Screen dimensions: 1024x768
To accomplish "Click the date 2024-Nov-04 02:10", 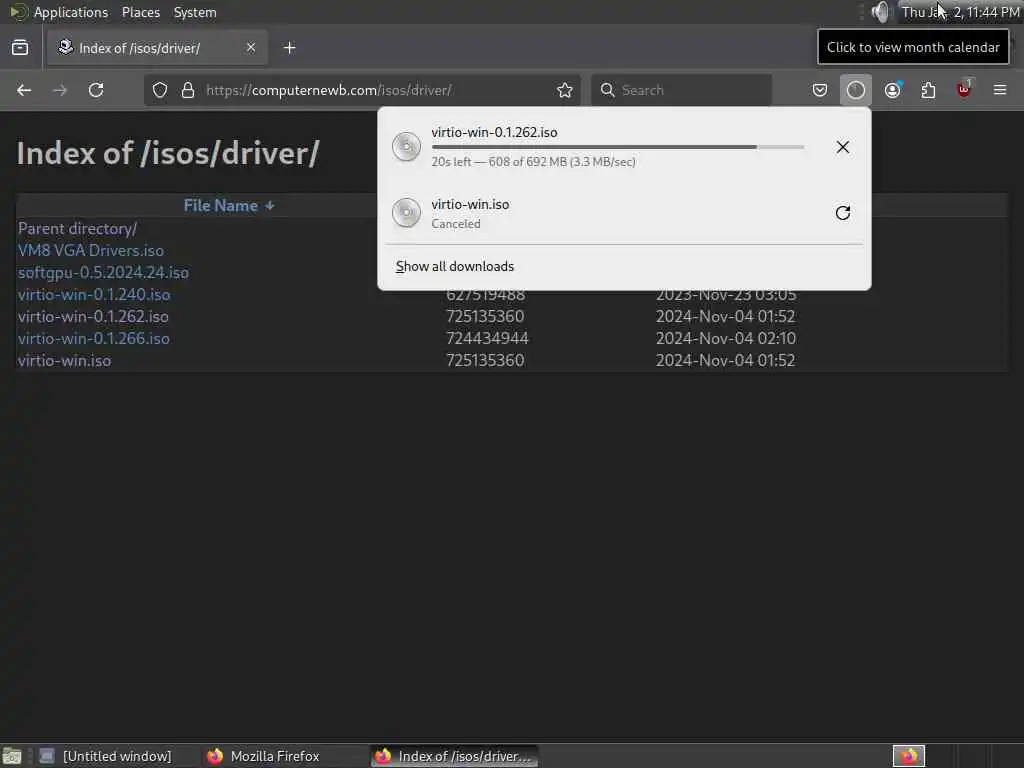I will pyautogui.click(x=726, y=338).
